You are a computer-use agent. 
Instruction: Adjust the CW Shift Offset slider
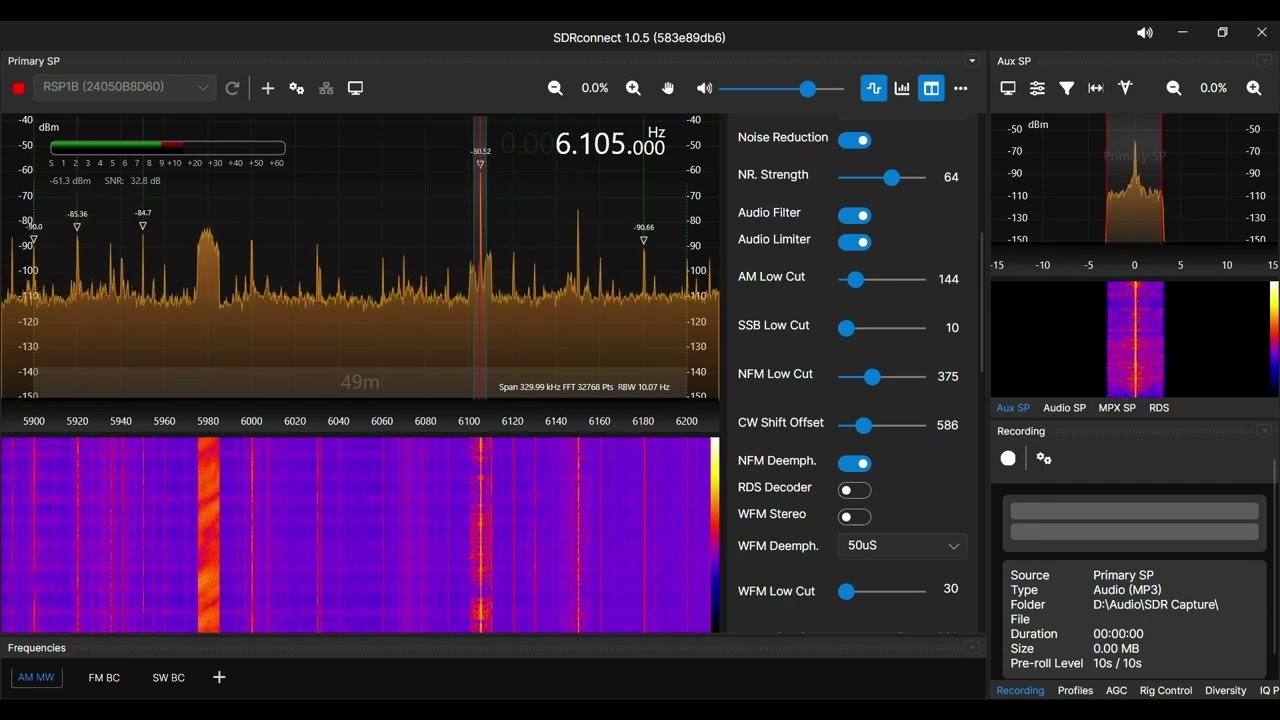click(882, 426)
